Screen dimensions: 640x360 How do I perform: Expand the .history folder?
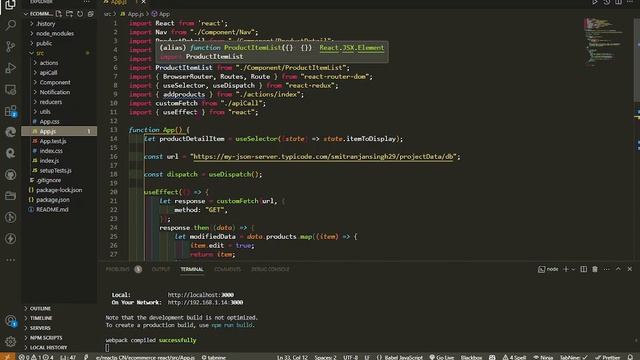point(46,24)
